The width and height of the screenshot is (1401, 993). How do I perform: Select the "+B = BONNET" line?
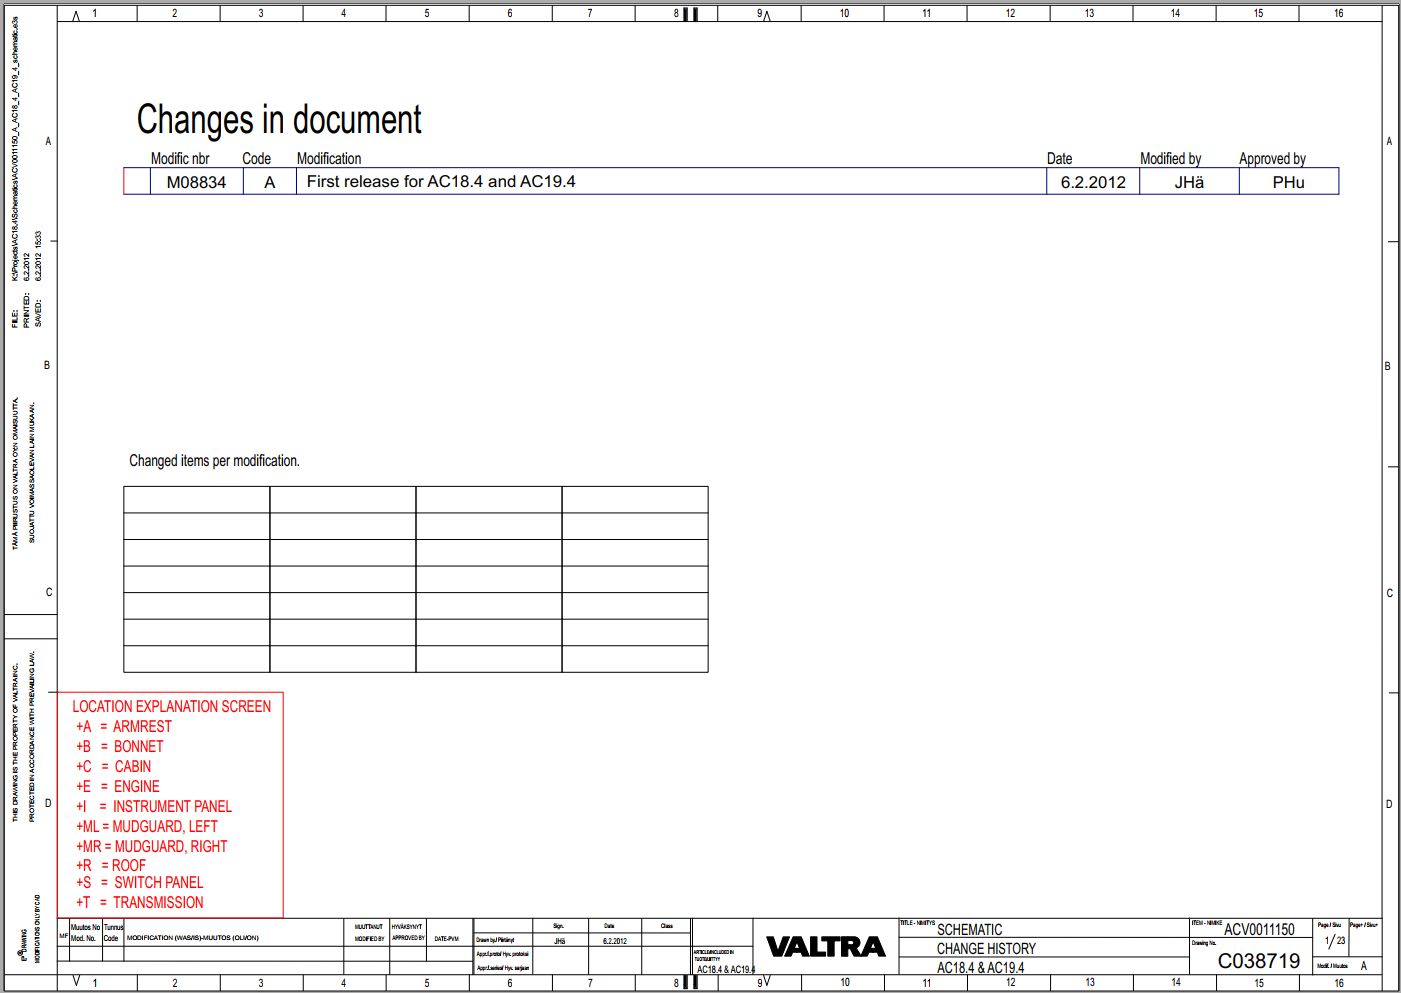120,746
